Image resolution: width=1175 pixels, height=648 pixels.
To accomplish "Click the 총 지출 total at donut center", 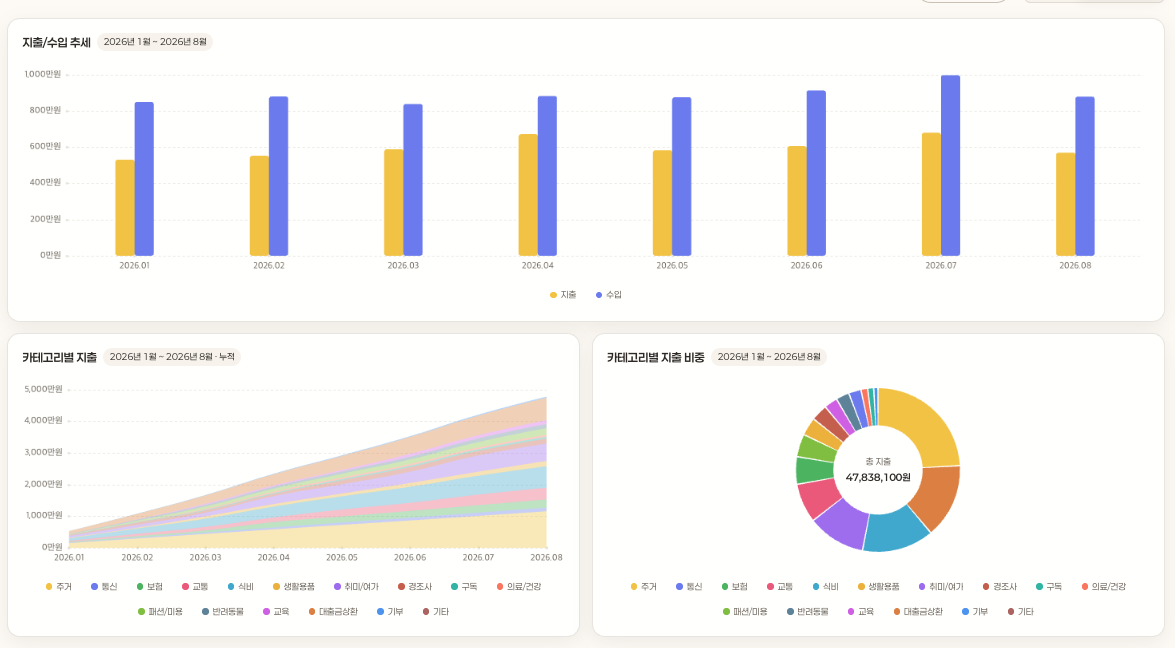I will 878,477.
